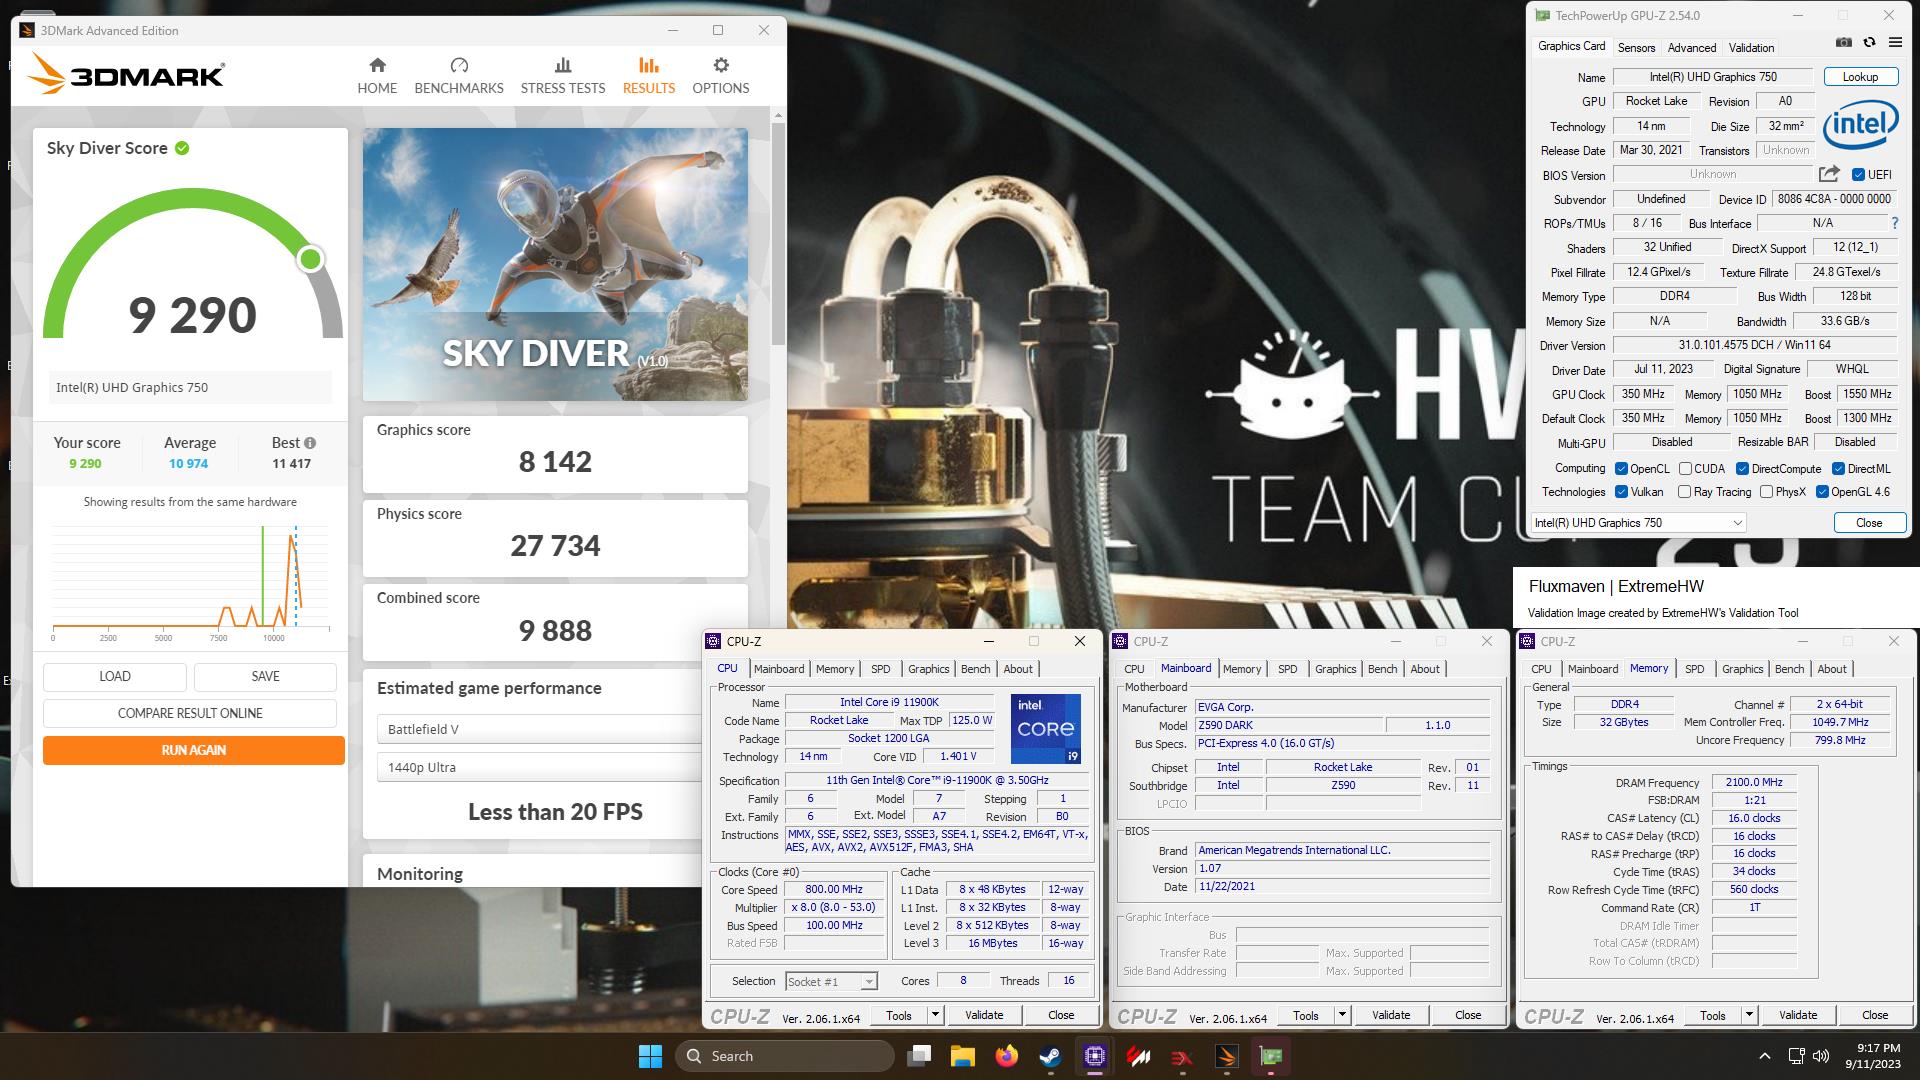The width and height of the screenshot is (1920, 1080).
Task: Click the Intel Core i9 badge in CPU-Z
Action: coord(1045,729)
